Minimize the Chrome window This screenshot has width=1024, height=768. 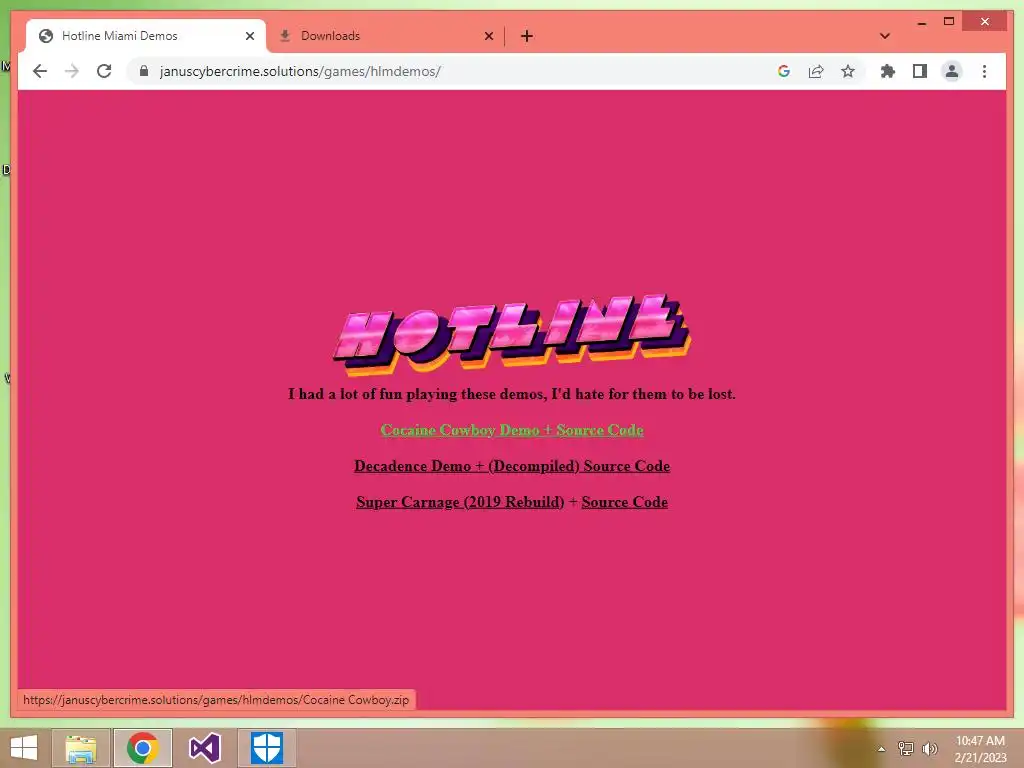click(x=921, y=22)
